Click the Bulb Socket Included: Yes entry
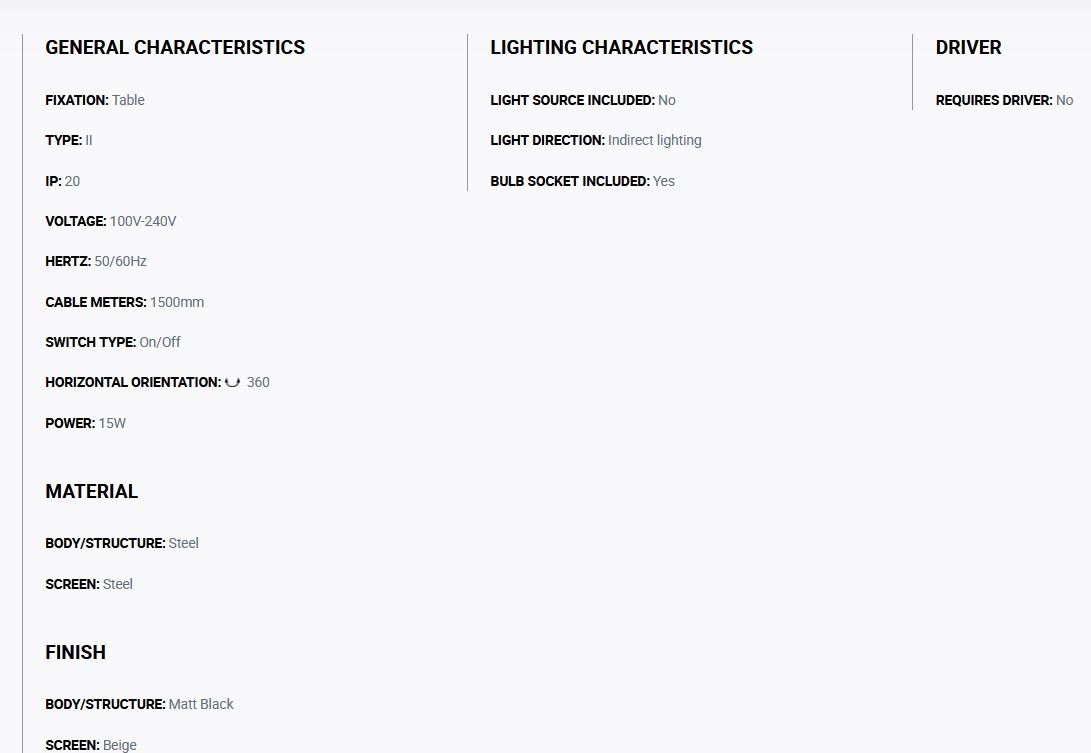1091x753 pixels. [582, 181]
